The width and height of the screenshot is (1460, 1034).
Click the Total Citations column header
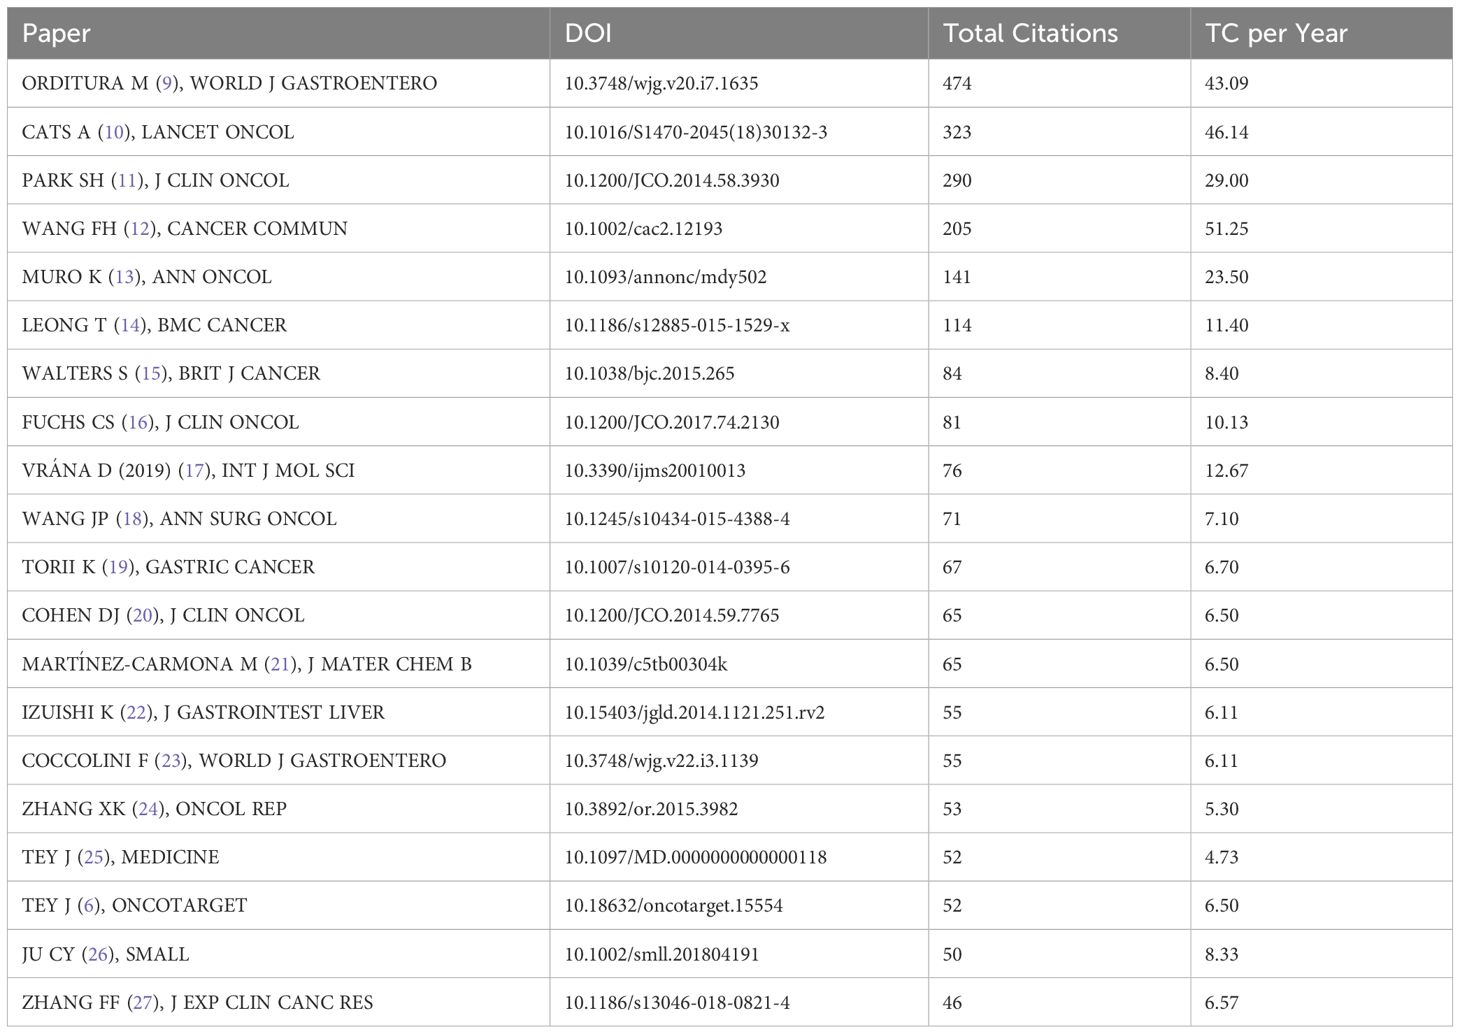coord(1030,33)
